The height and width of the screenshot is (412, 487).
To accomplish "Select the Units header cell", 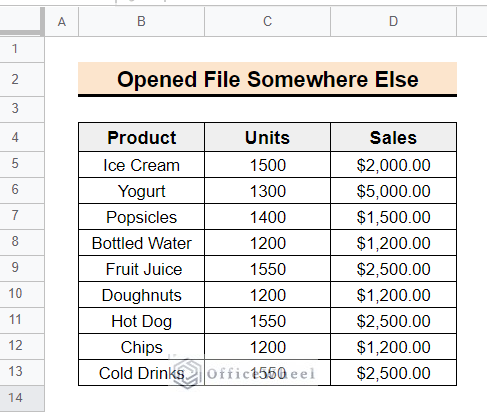I will 267,137.
